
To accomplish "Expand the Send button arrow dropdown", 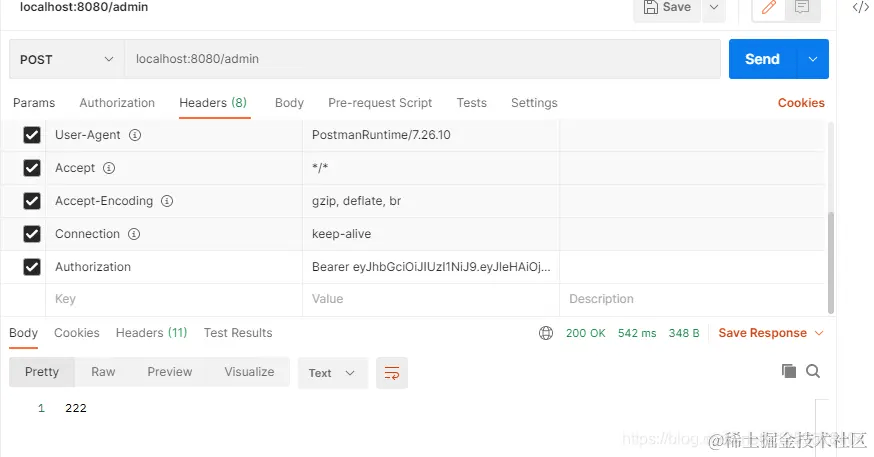I will pos(811,59).
